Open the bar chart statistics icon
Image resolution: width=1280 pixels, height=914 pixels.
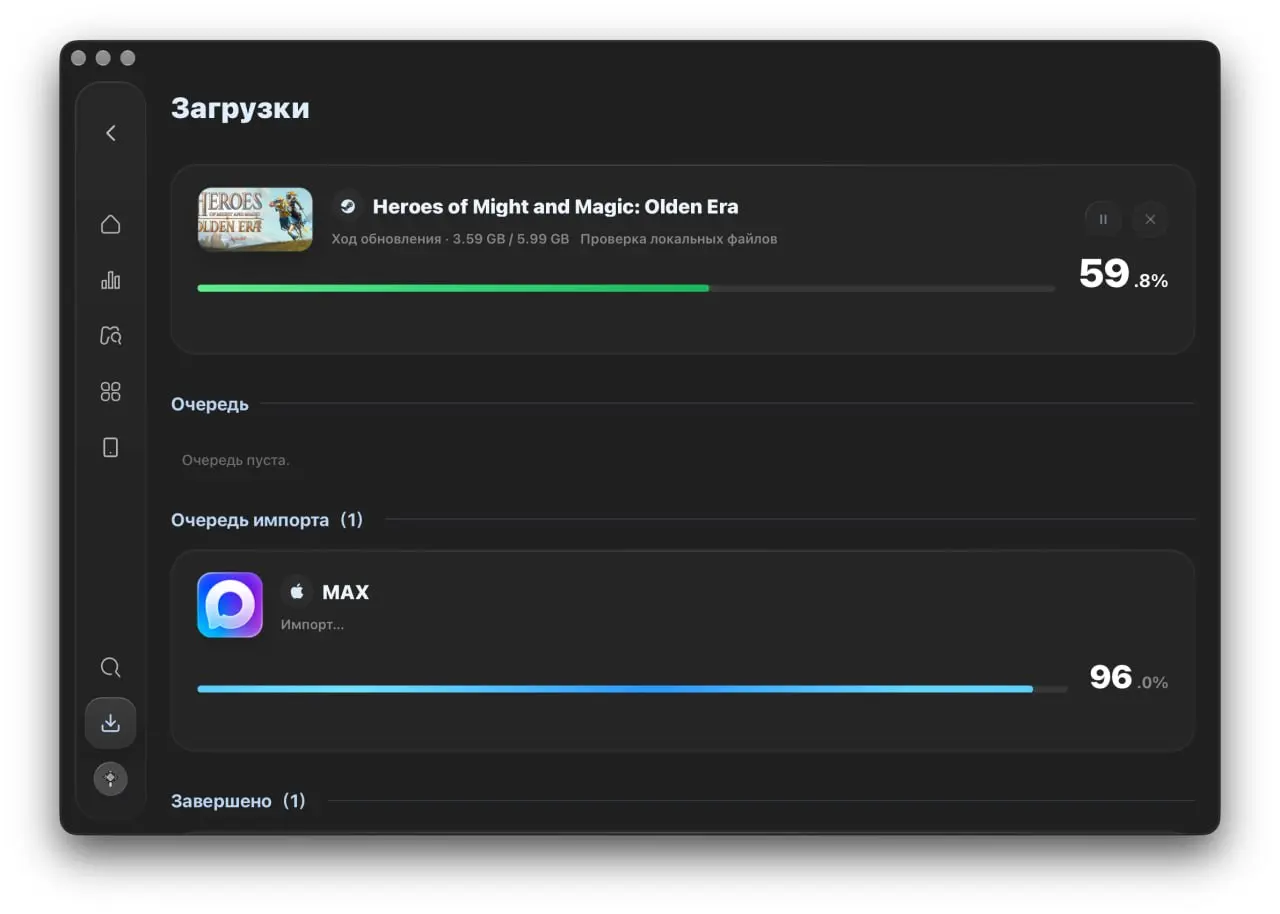click(111, 280)
